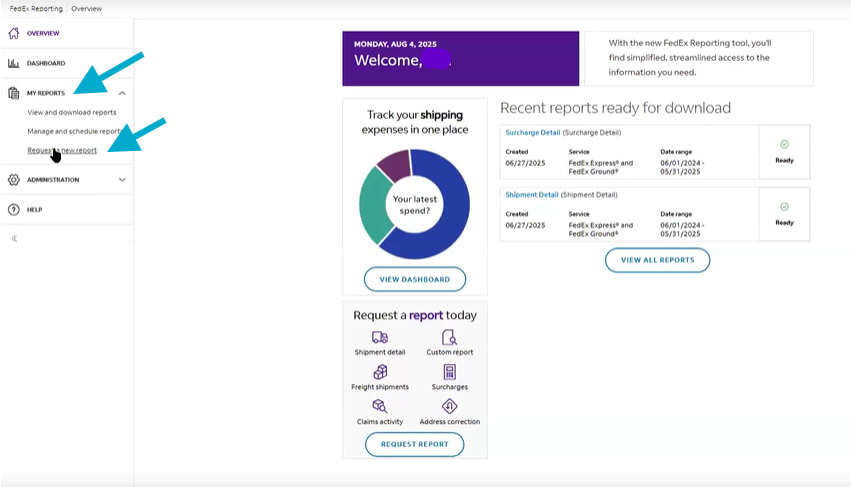Image resolution: width=851 pixels, height=487 pixels.
Task: Select the Claims activity icon
Action: 379,406
